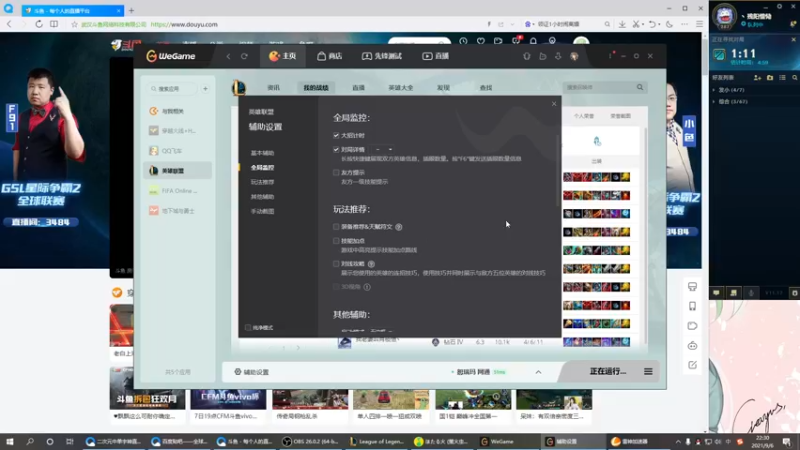Image resolution: width=800 pixels, height=450 pixels.
Task: Open browser downloads icon in toolbar
Action: (x=622, y=24)
